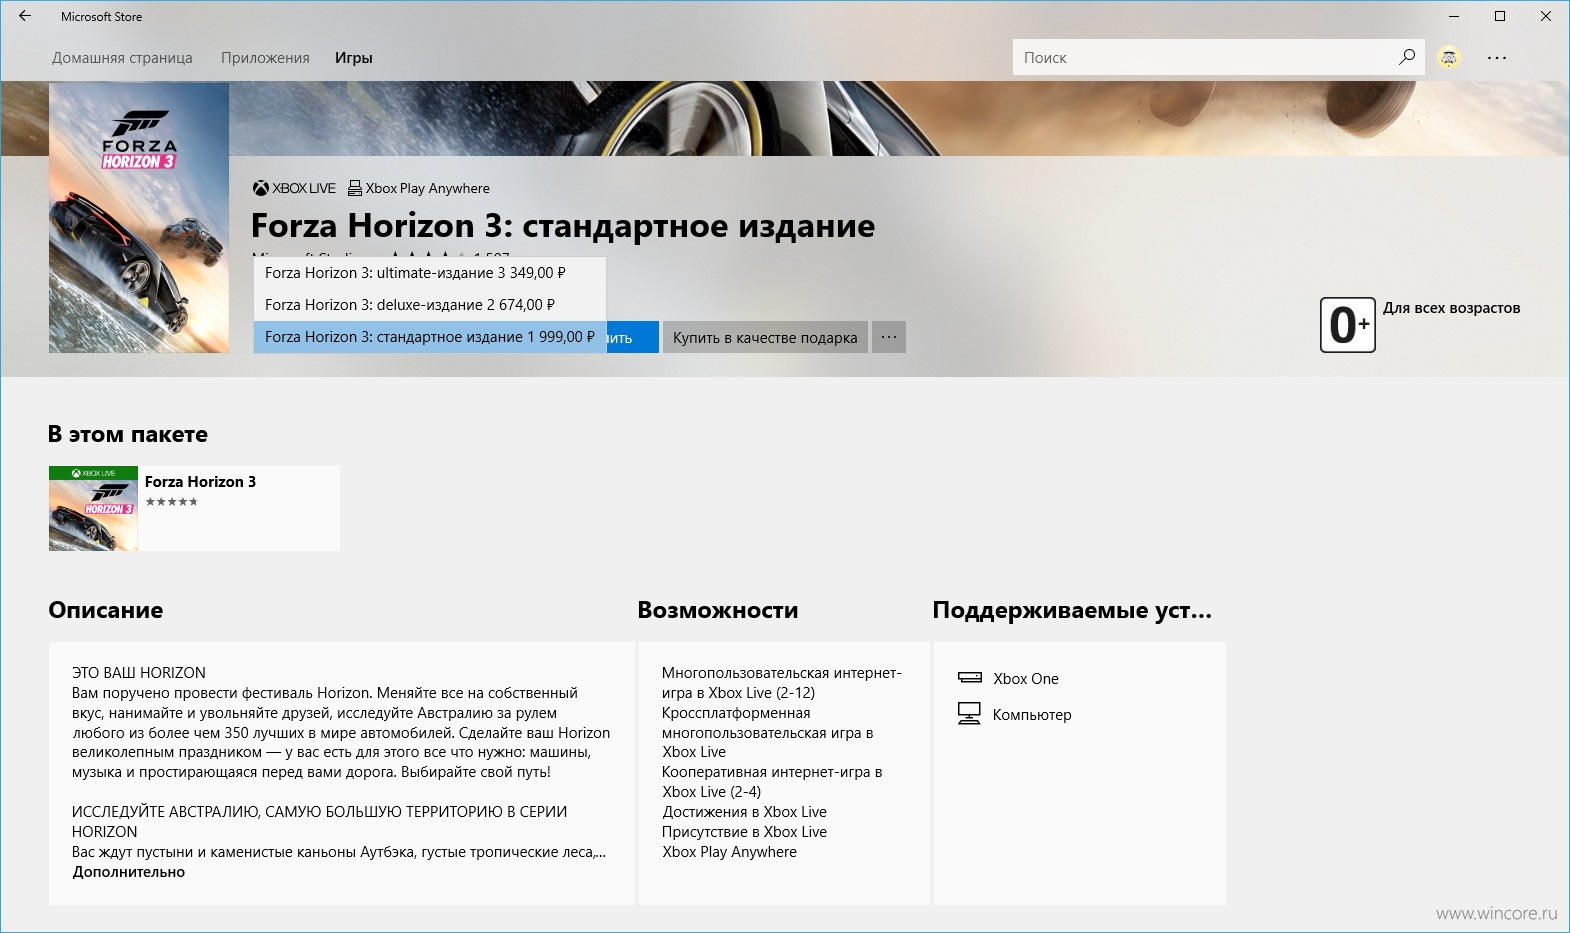Click the partially hidden blue buy button
The width and height of the screenshot is (1570, 933).
pos(632,337)
